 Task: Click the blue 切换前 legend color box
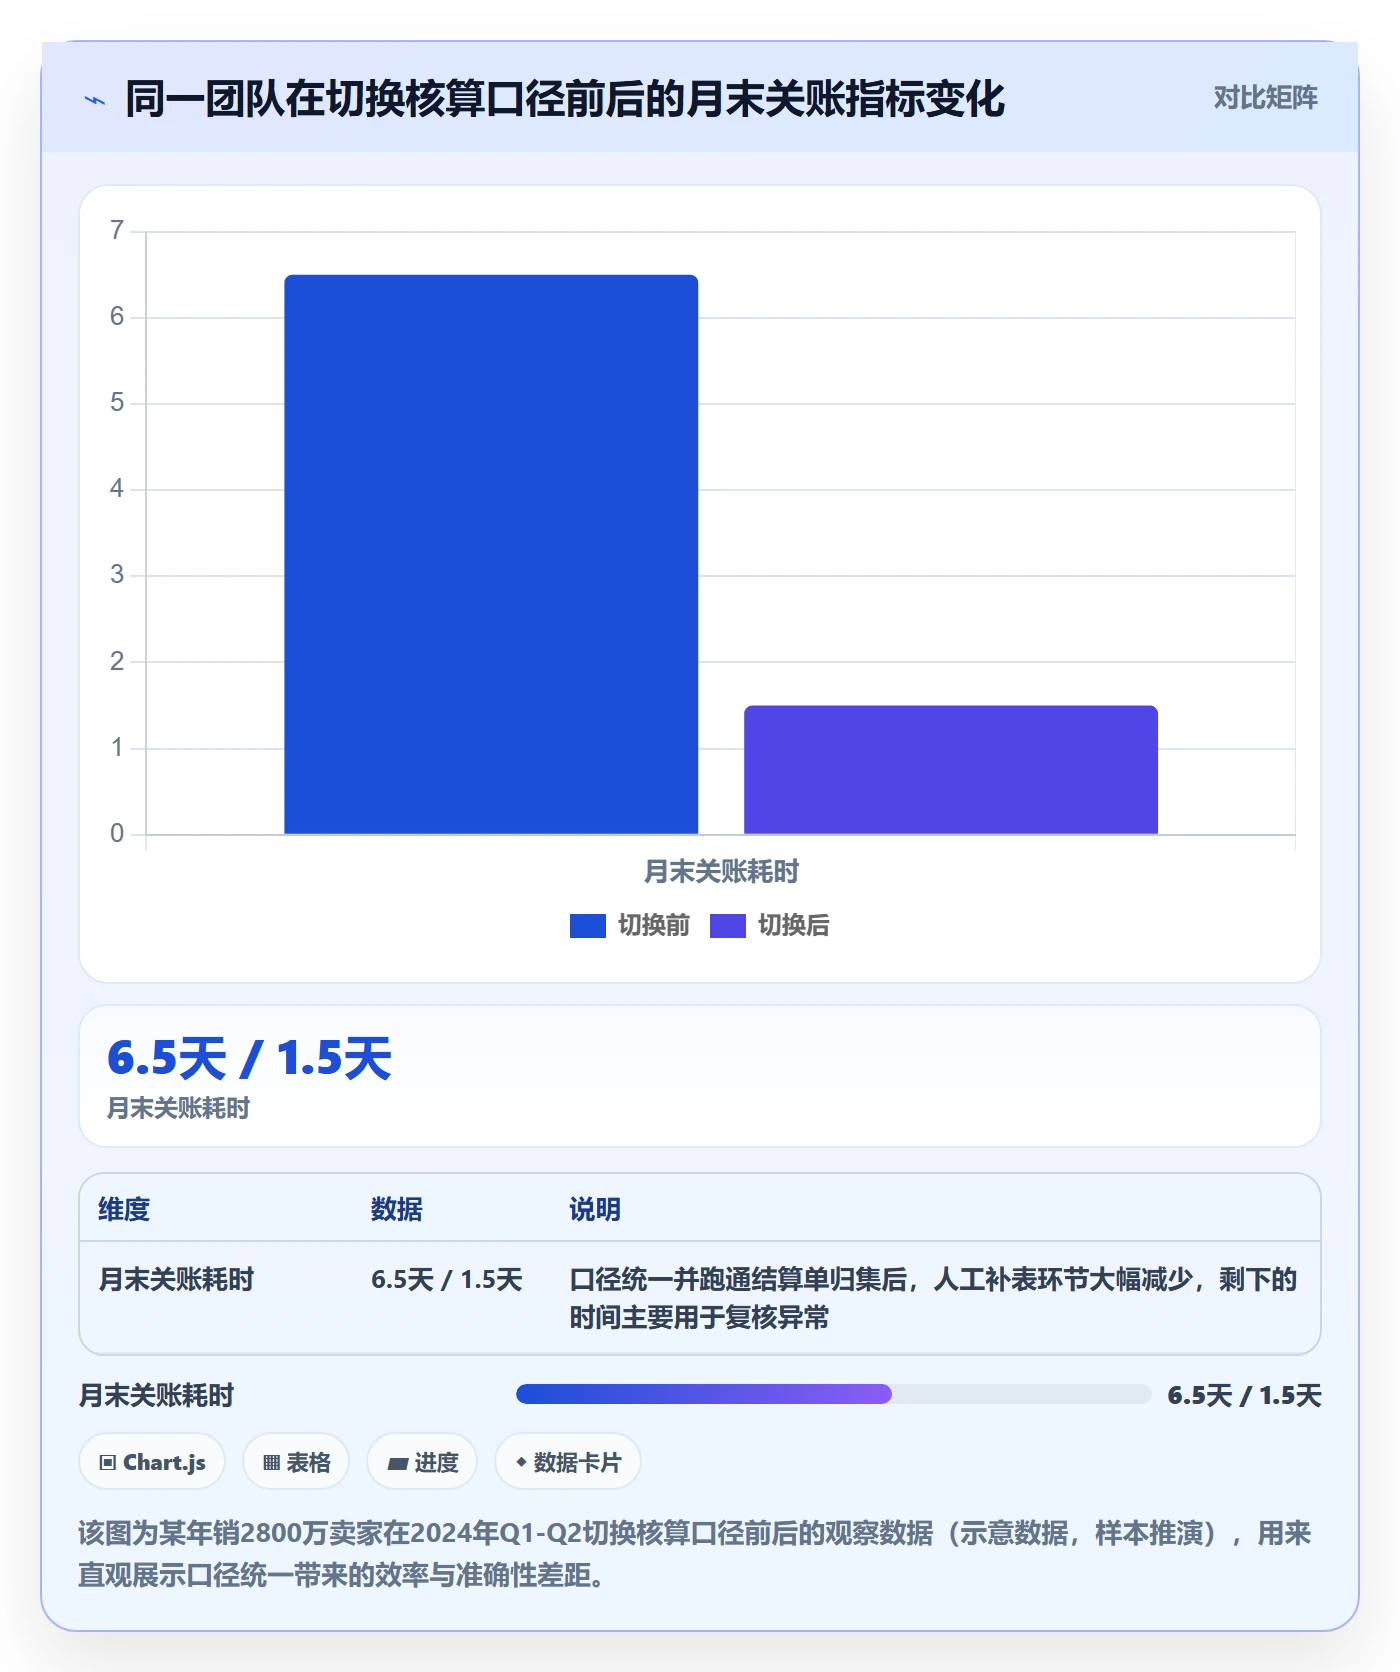(588, 926)
